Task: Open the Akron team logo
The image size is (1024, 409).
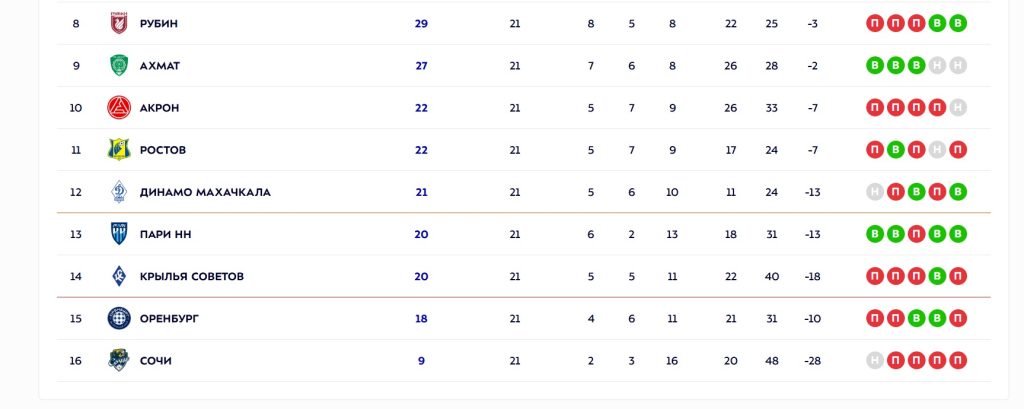Action: [118, 108]
